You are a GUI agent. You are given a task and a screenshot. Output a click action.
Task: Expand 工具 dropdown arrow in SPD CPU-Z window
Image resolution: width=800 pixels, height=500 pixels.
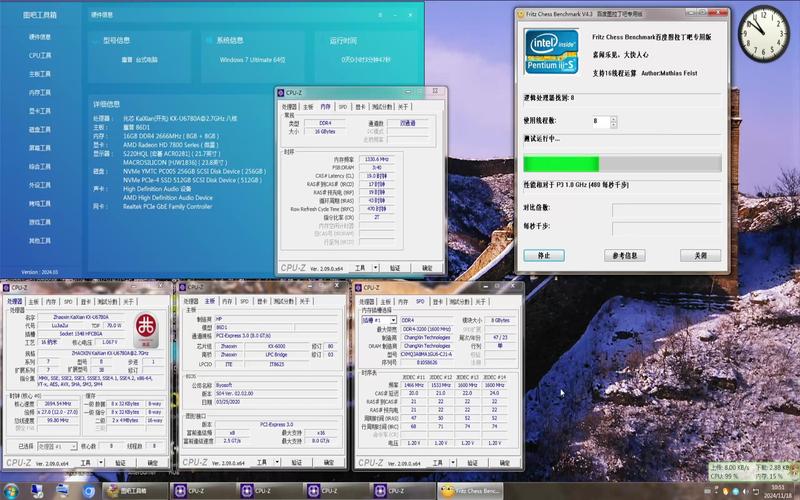453,463
